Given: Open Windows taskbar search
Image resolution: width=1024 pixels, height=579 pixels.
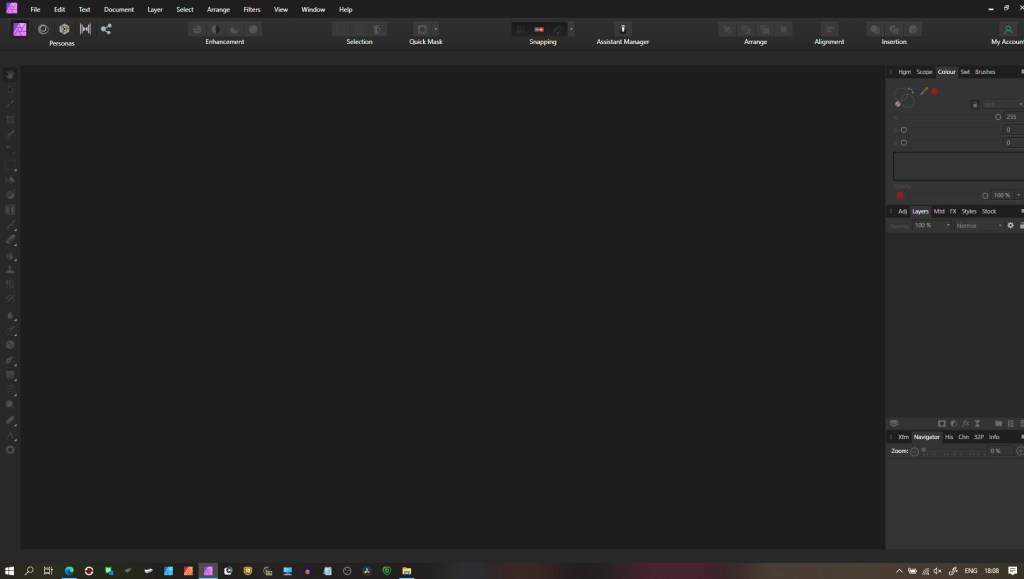Looking at the screenshot, I should [29, 570].
